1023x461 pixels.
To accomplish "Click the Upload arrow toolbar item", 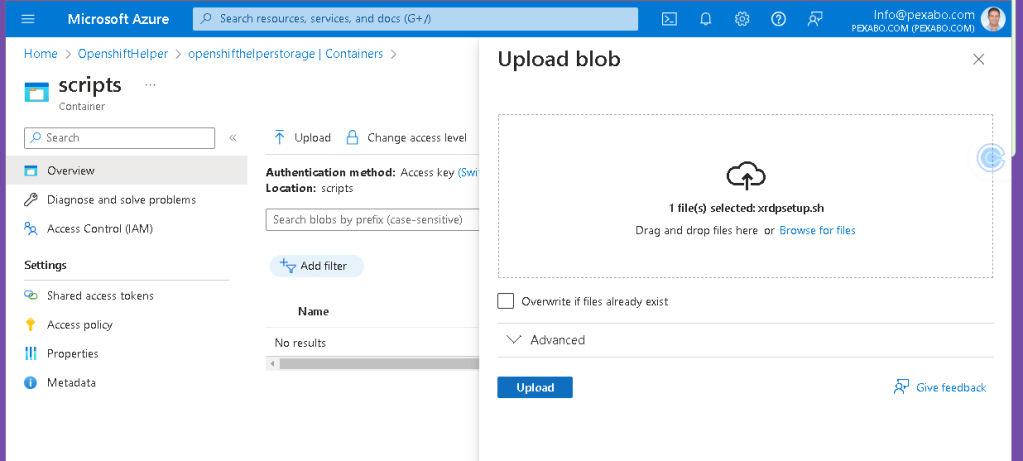I will coord(302,138).
